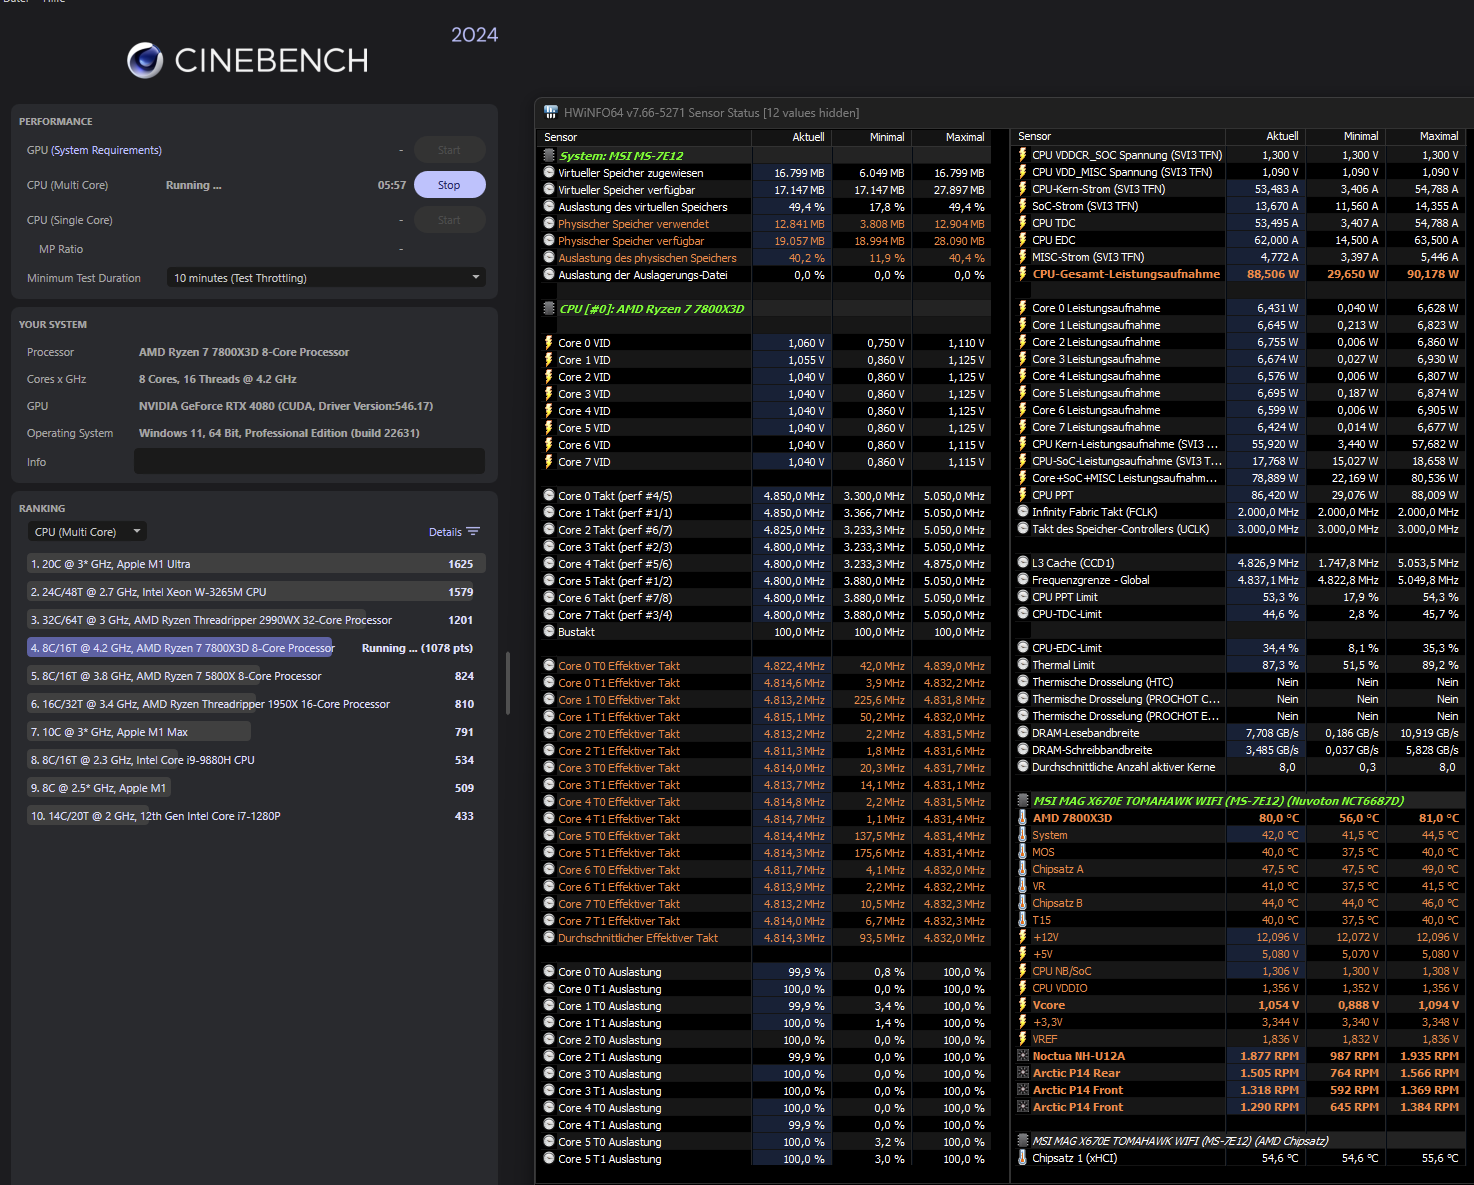The height and width of the screenshot is (1185, 1474).
Task: Click the Core 7 VID sensor row
Action: coord(765,462)
